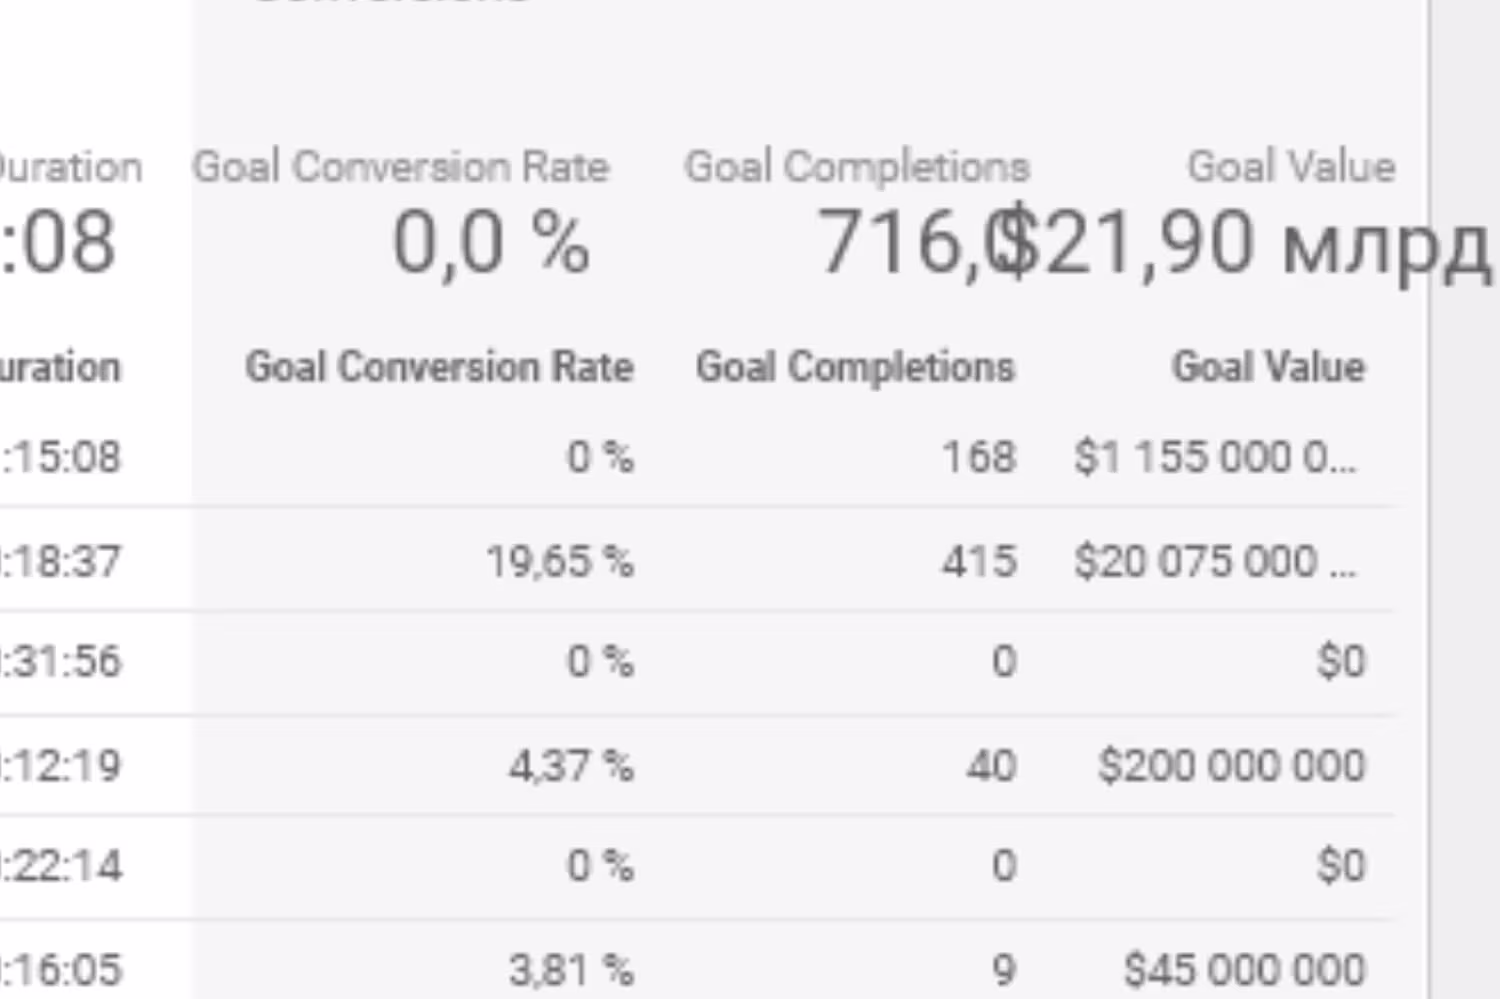1500x999 pixels.
Task: Click the $20 075 000 goal value cell
Action: (x=1215, y=561)
